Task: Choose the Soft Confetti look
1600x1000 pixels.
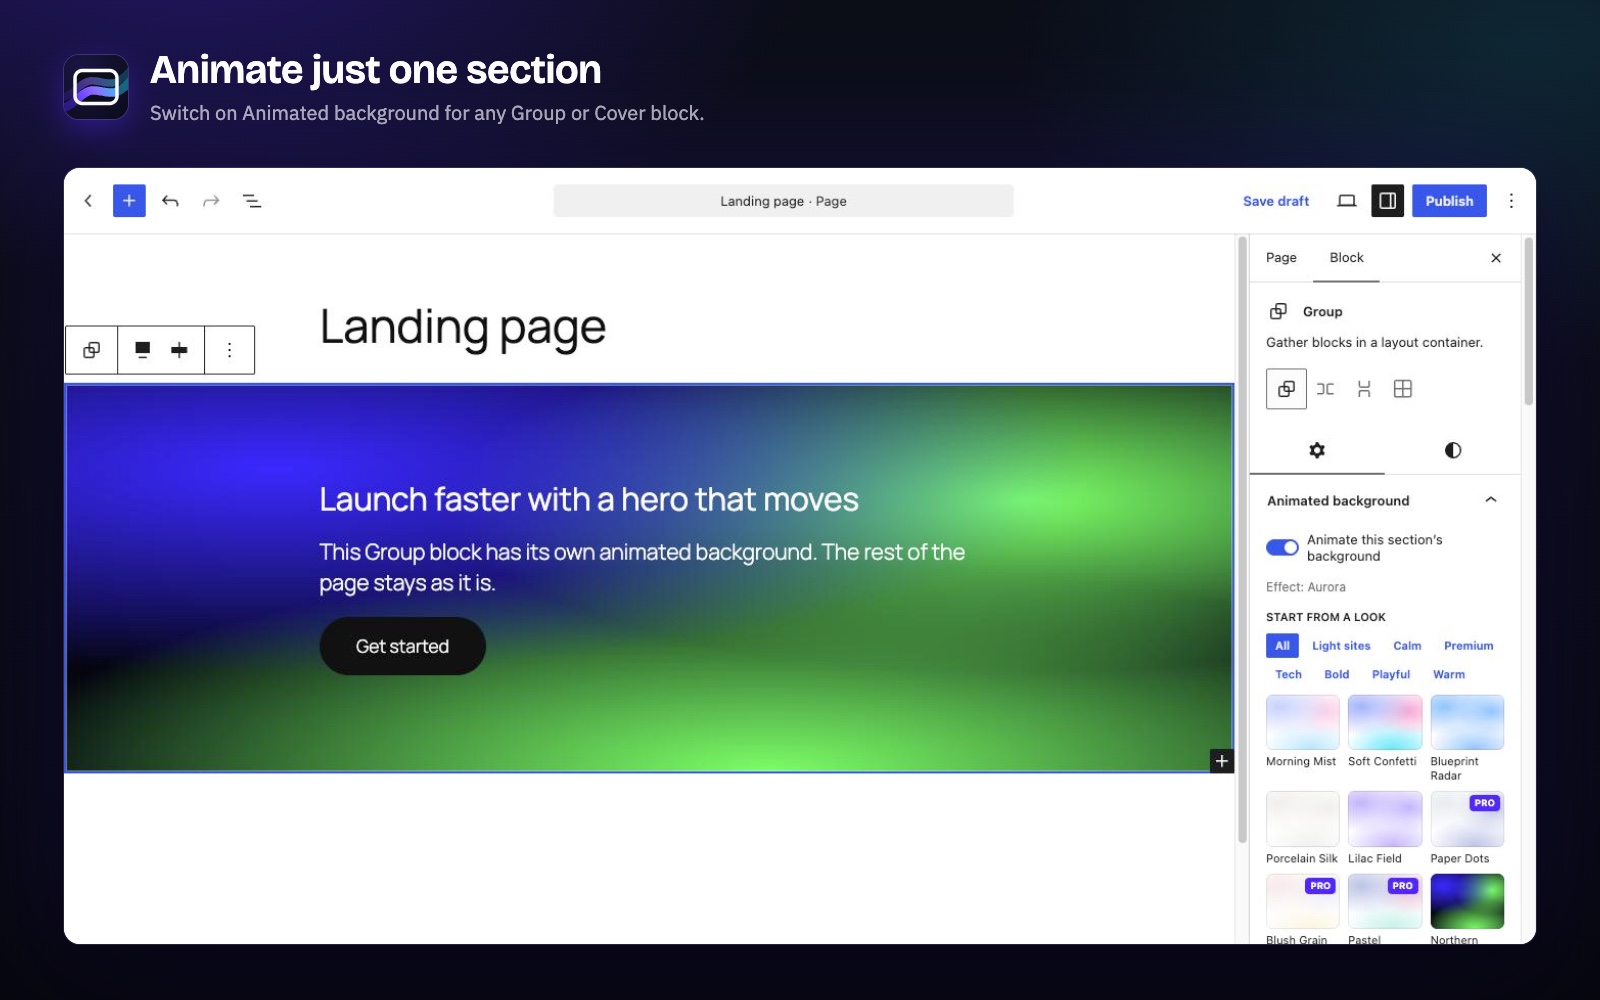Action: click(1385, 722)
